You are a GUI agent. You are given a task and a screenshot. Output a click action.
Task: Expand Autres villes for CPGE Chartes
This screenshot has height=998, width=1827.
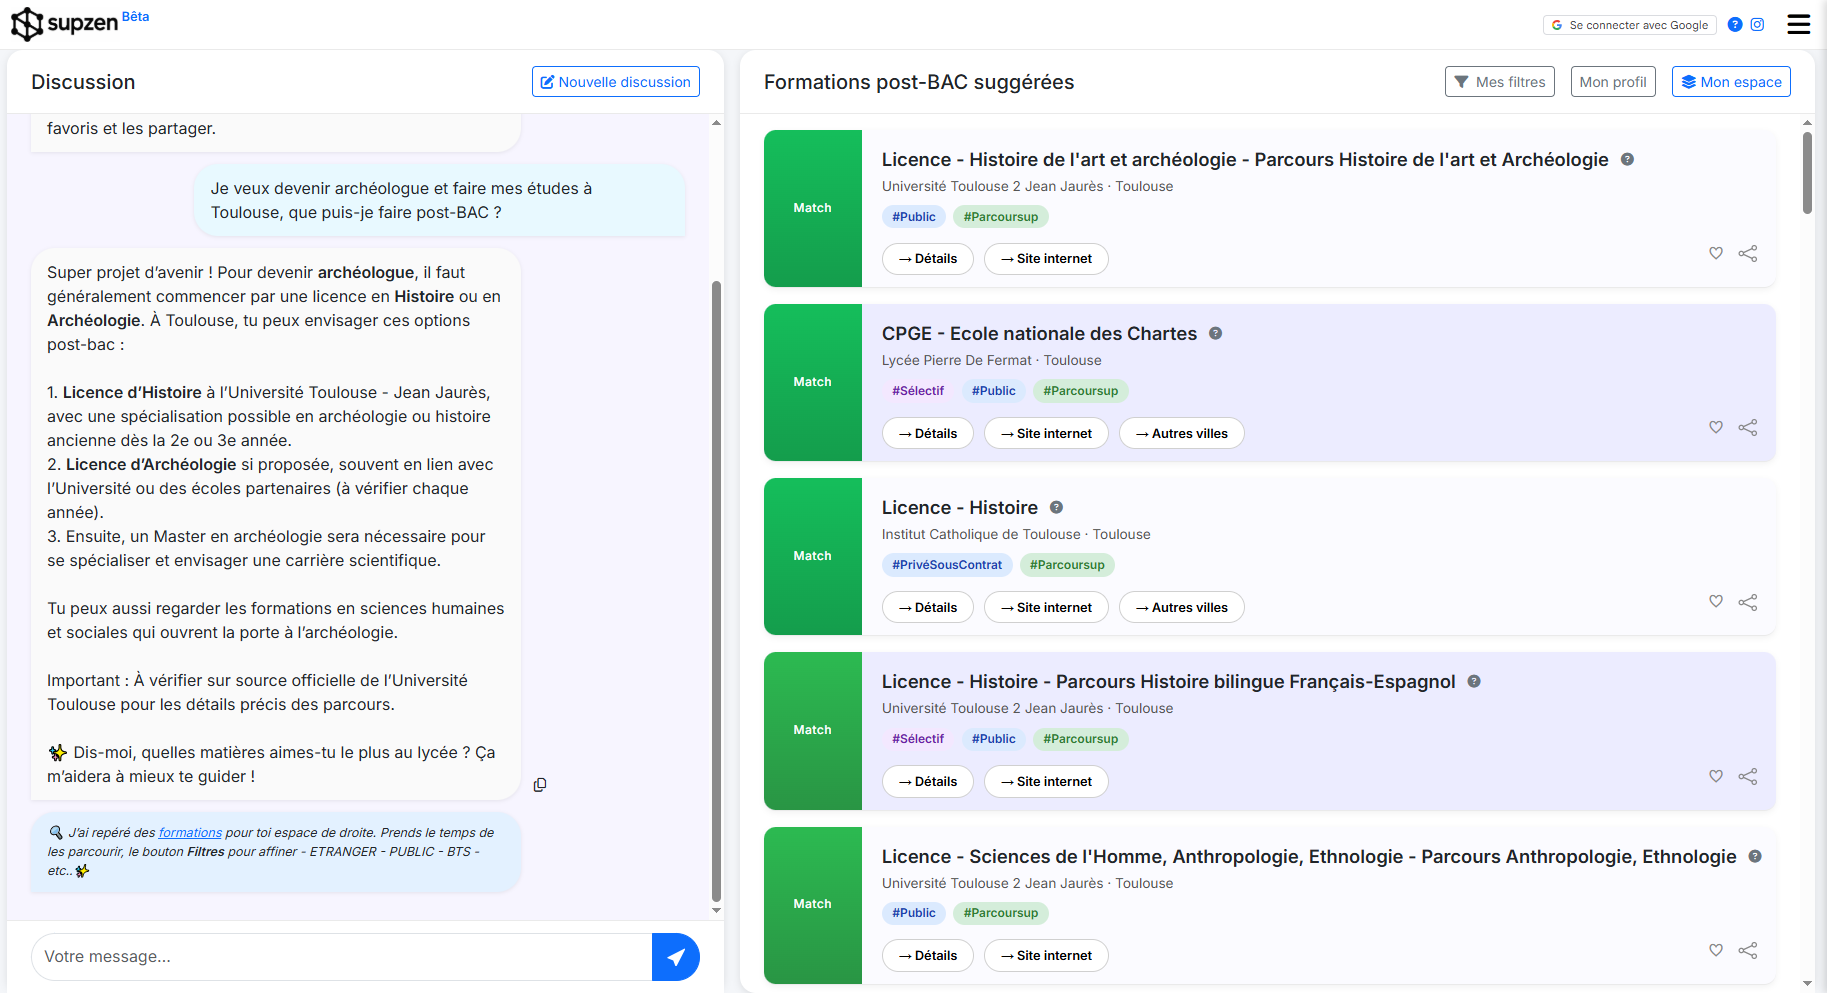coord(1181,434)
